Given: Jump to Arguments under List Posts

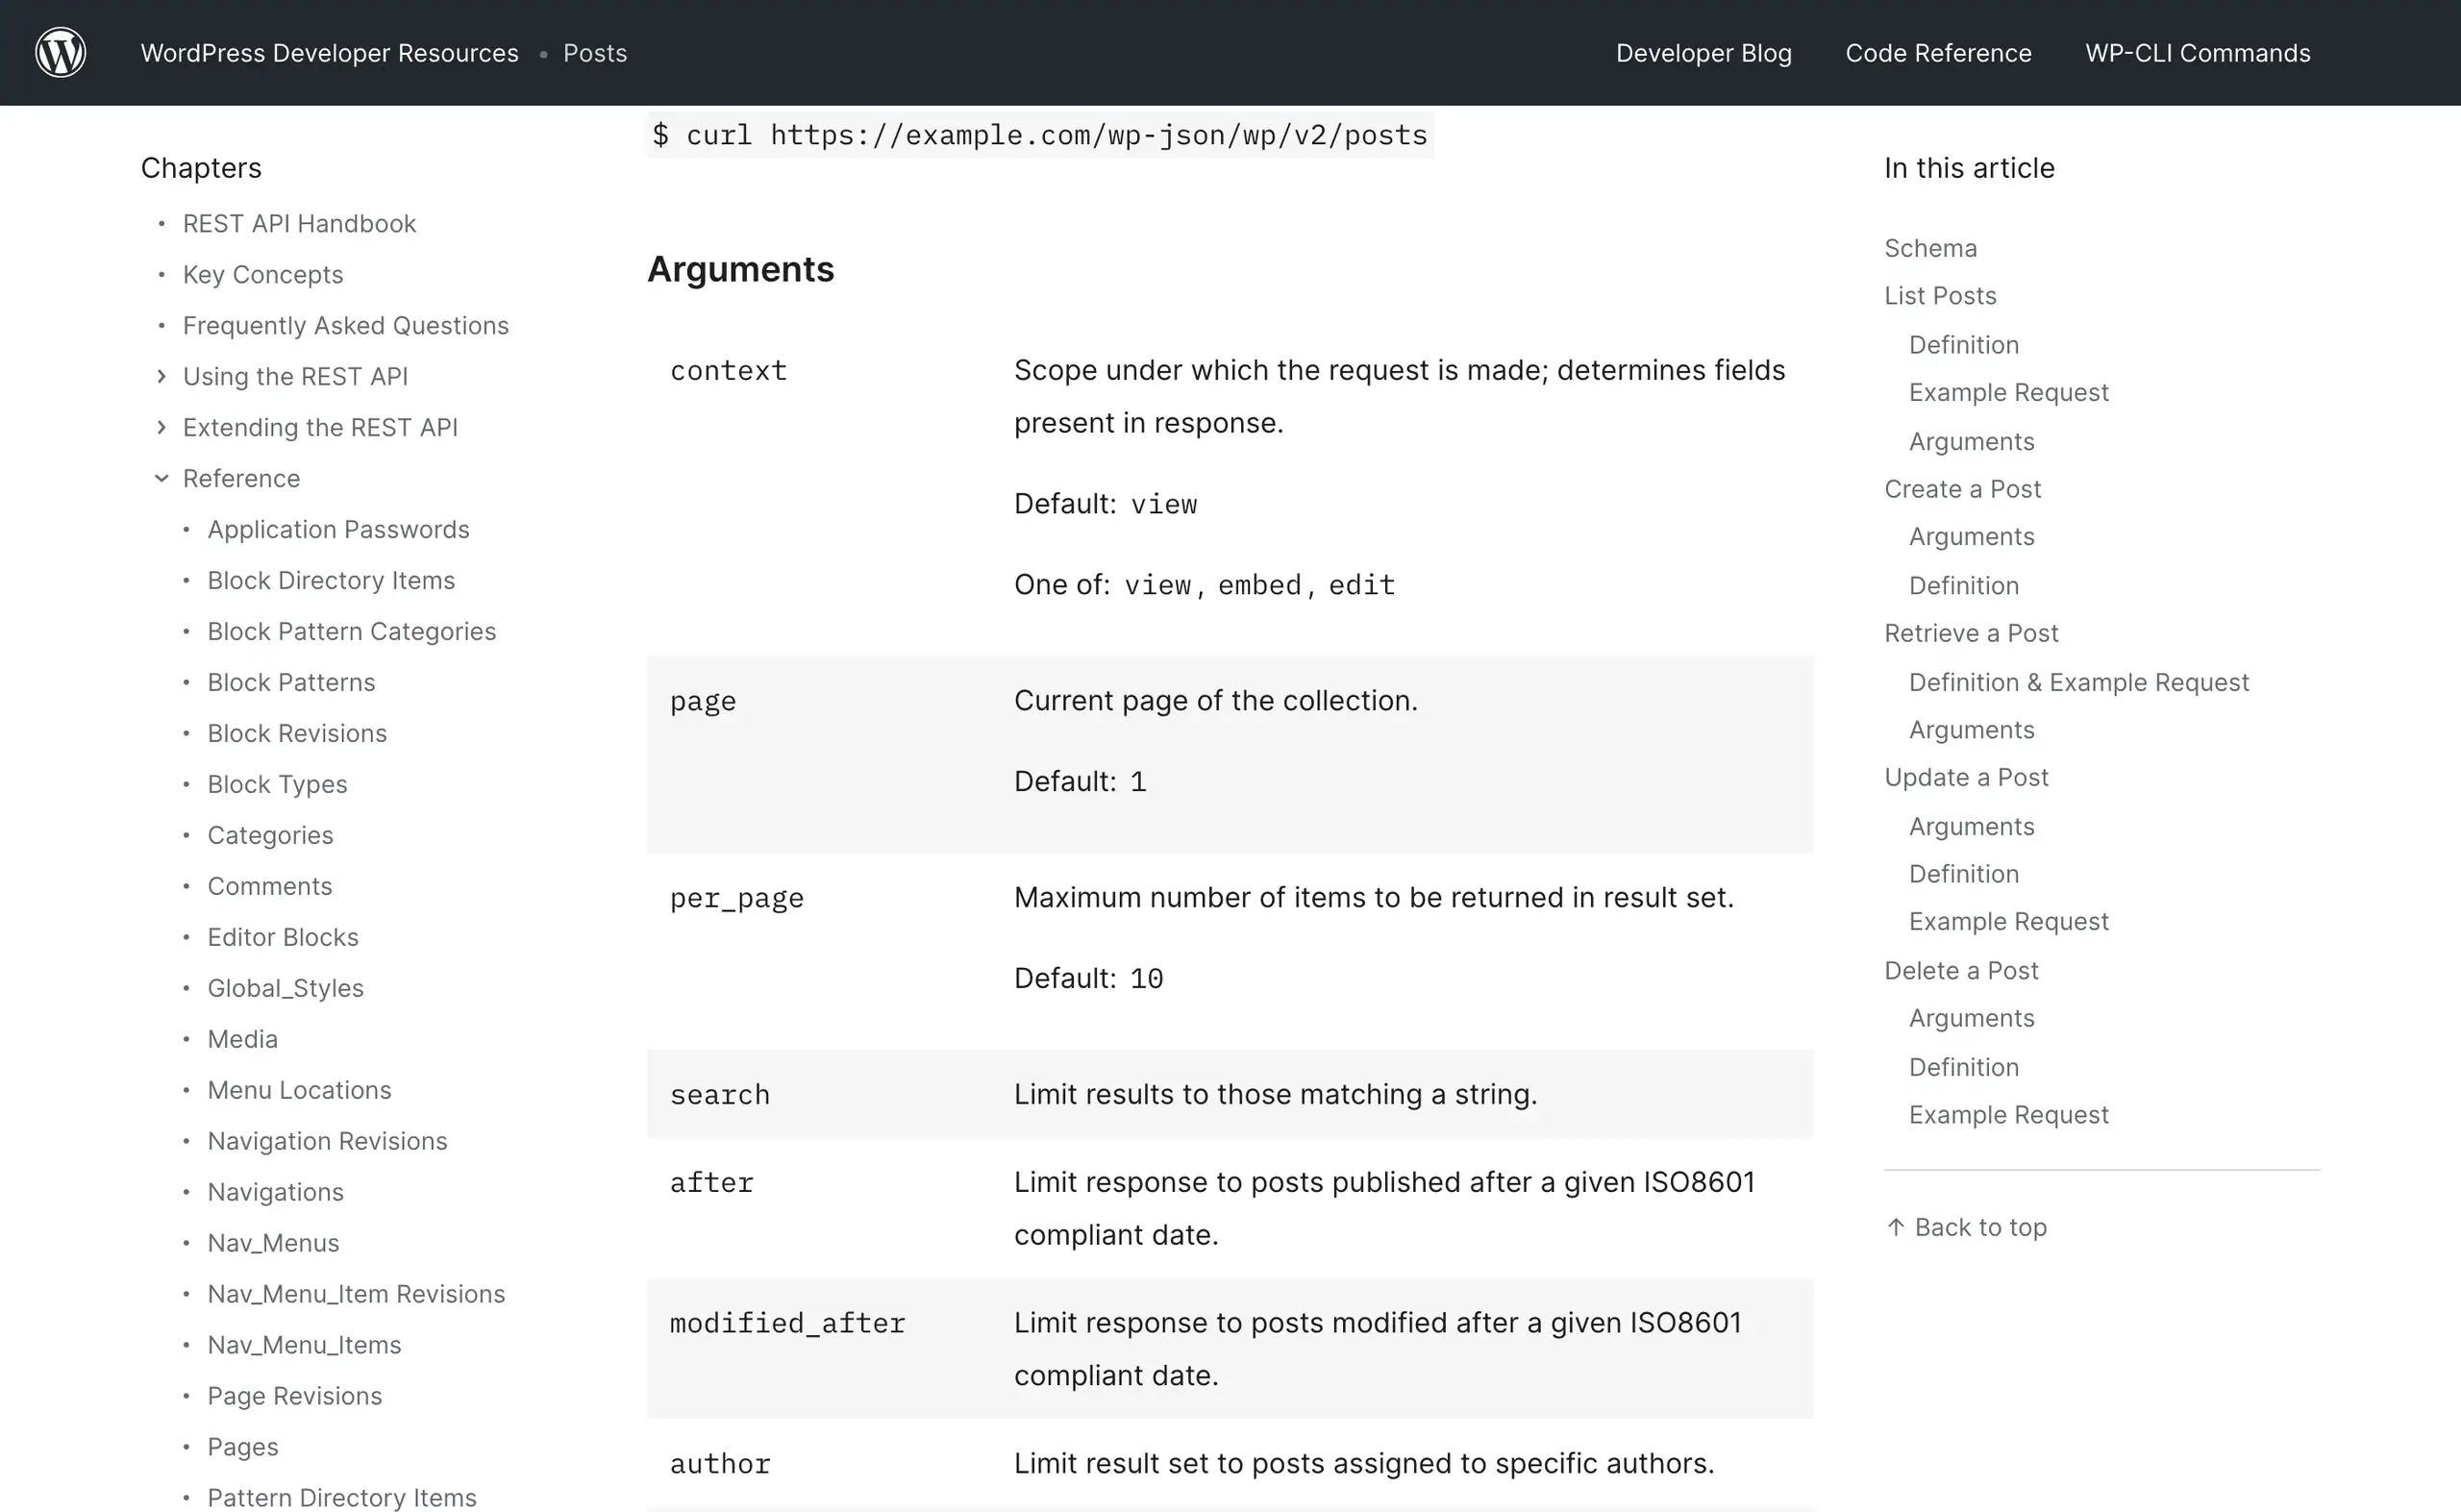Looking at the screenshot, I should click(1971, 441).
